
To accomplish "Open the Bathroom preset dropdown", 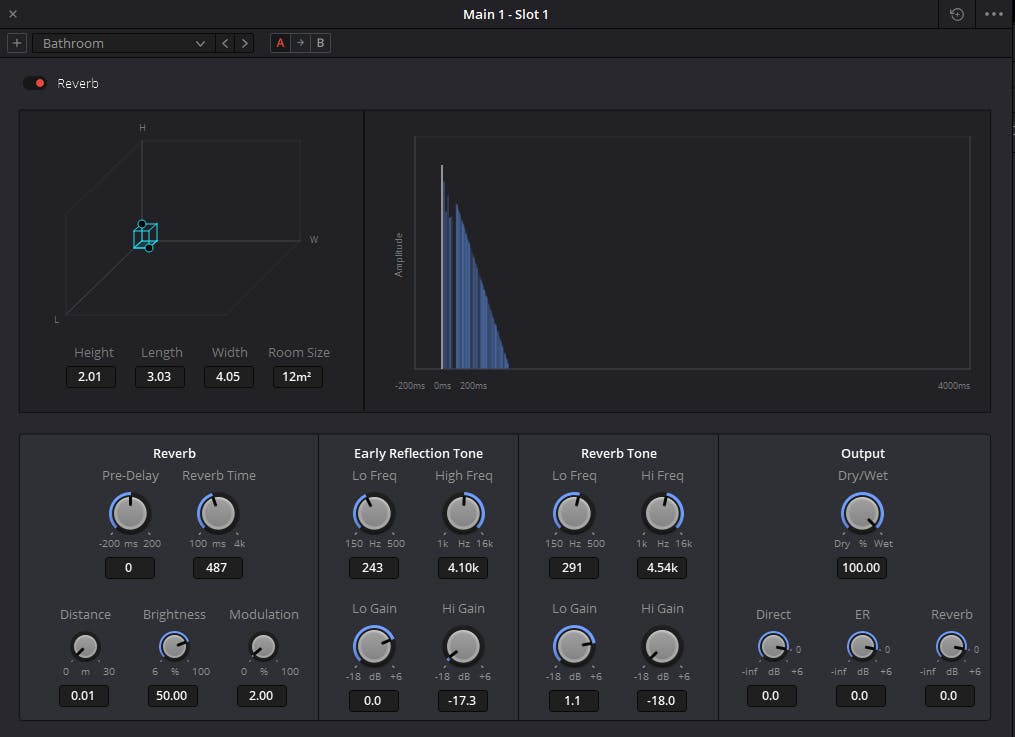I will coord(123,43).
